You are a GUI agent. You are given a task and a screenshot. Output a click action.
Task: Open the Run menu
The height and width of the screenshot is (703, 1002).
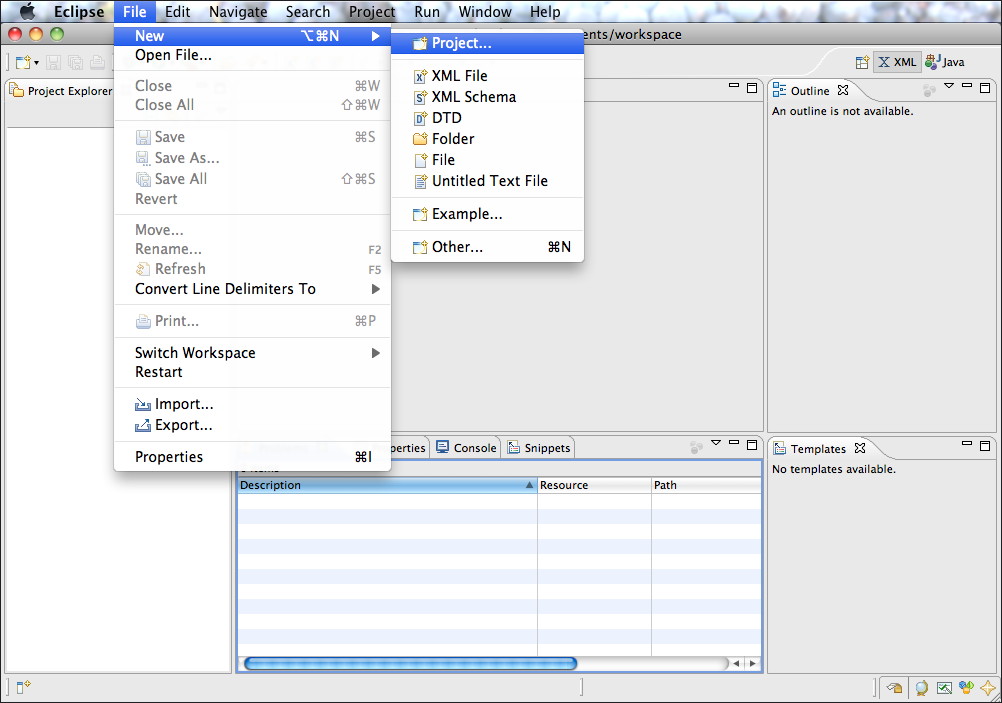pos(427,12)
